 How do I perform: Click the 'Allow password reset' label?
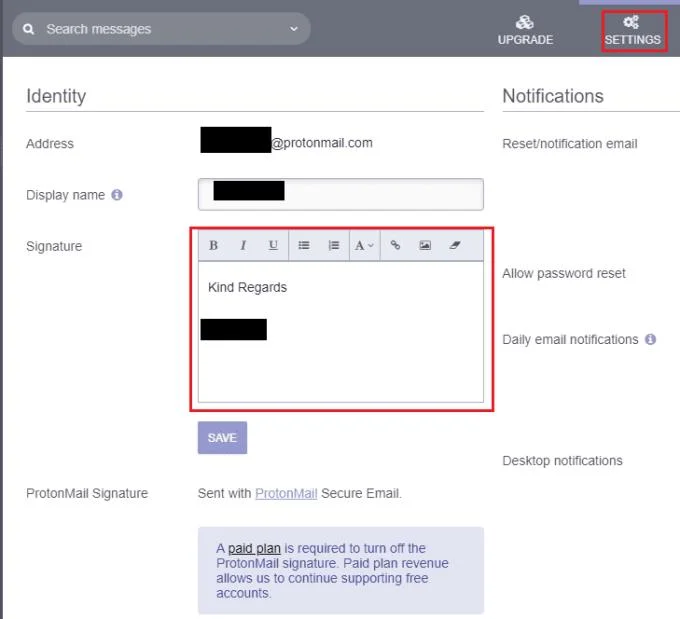564,273
